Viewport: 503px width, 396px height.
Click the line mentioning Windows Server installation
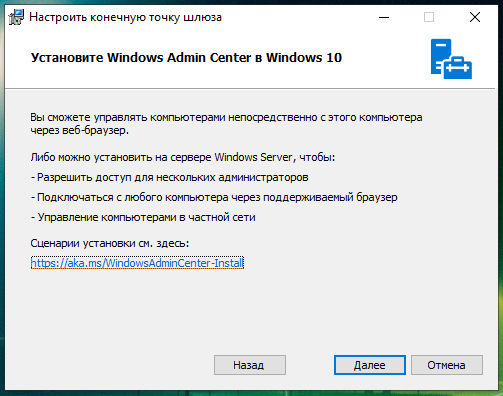click(183, 157)
